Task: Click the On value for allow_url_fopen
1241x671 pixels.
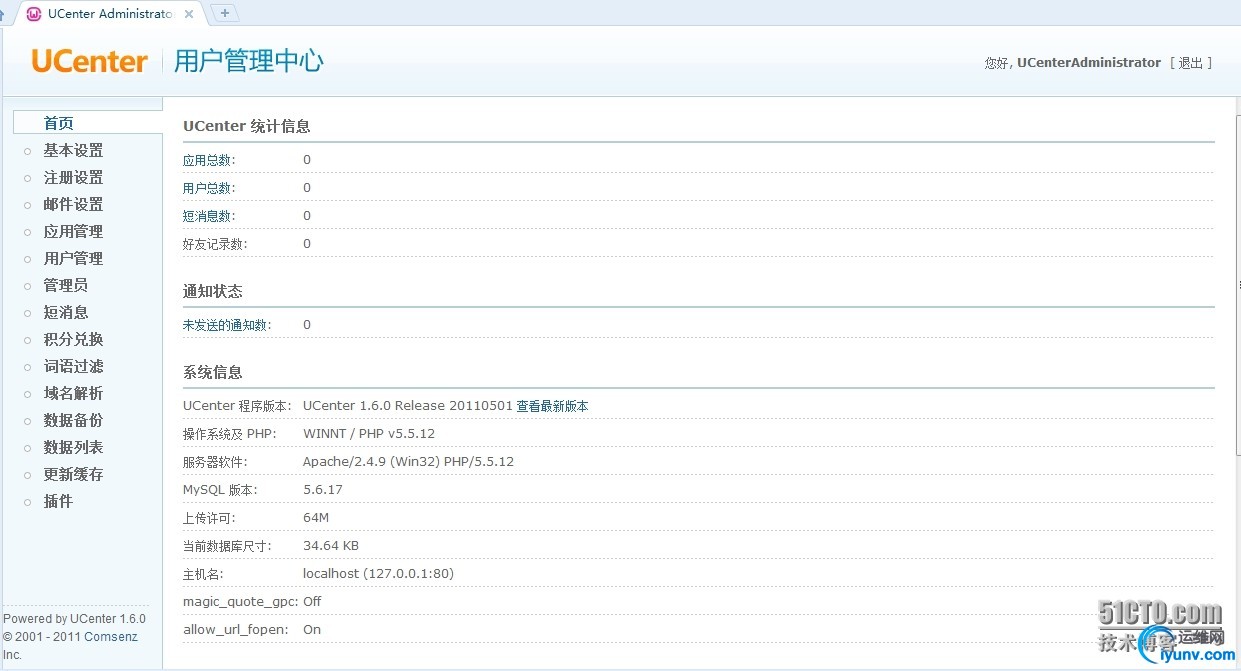Action: click(x=312, y=630)
